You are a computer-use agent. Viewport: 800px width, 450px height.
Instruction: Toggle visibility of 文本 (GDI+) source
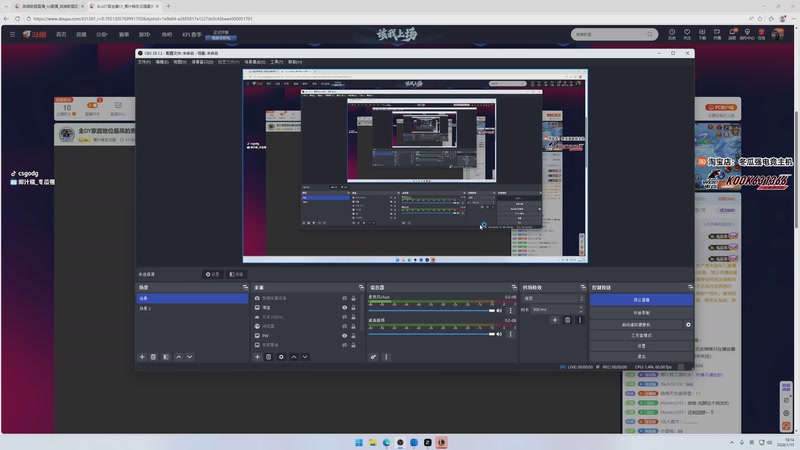344,317
